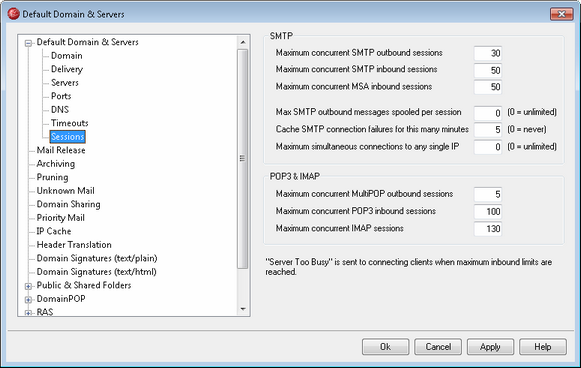581x368 pixels.
Task: Open the Timeouts settings page
Action: [x=70, y=123]
